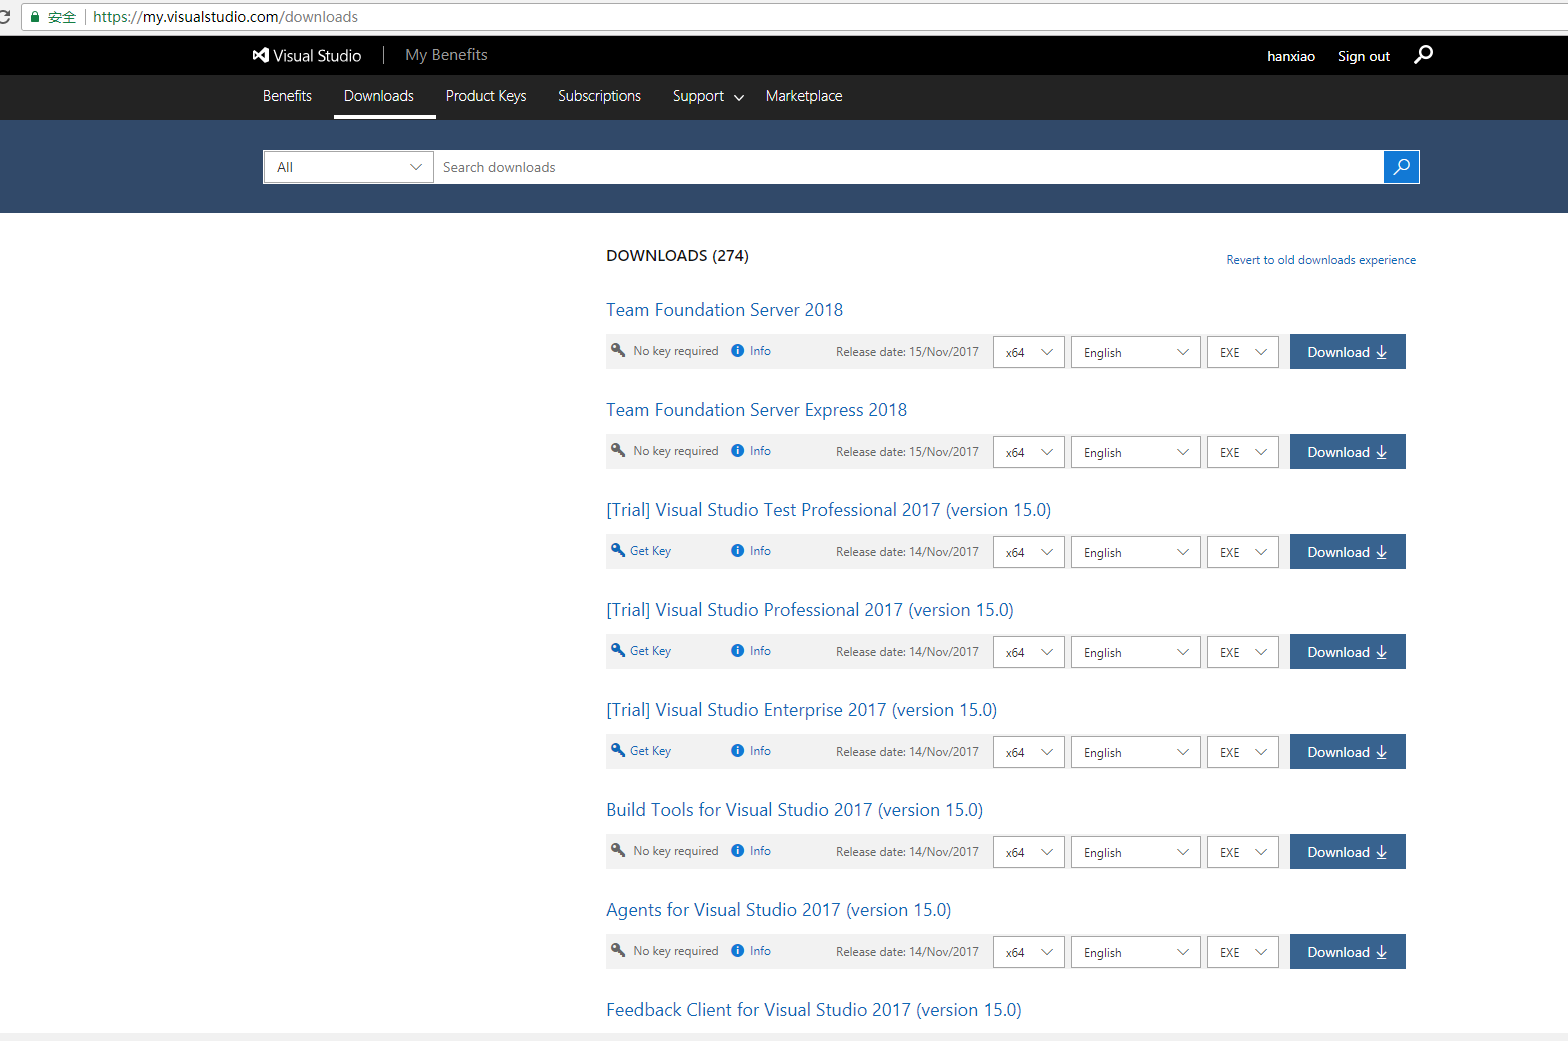The image size is (1568, 1041).
Task: Open the All category filter dropdown
Action: pyautogui.click(x=348, y=167)
